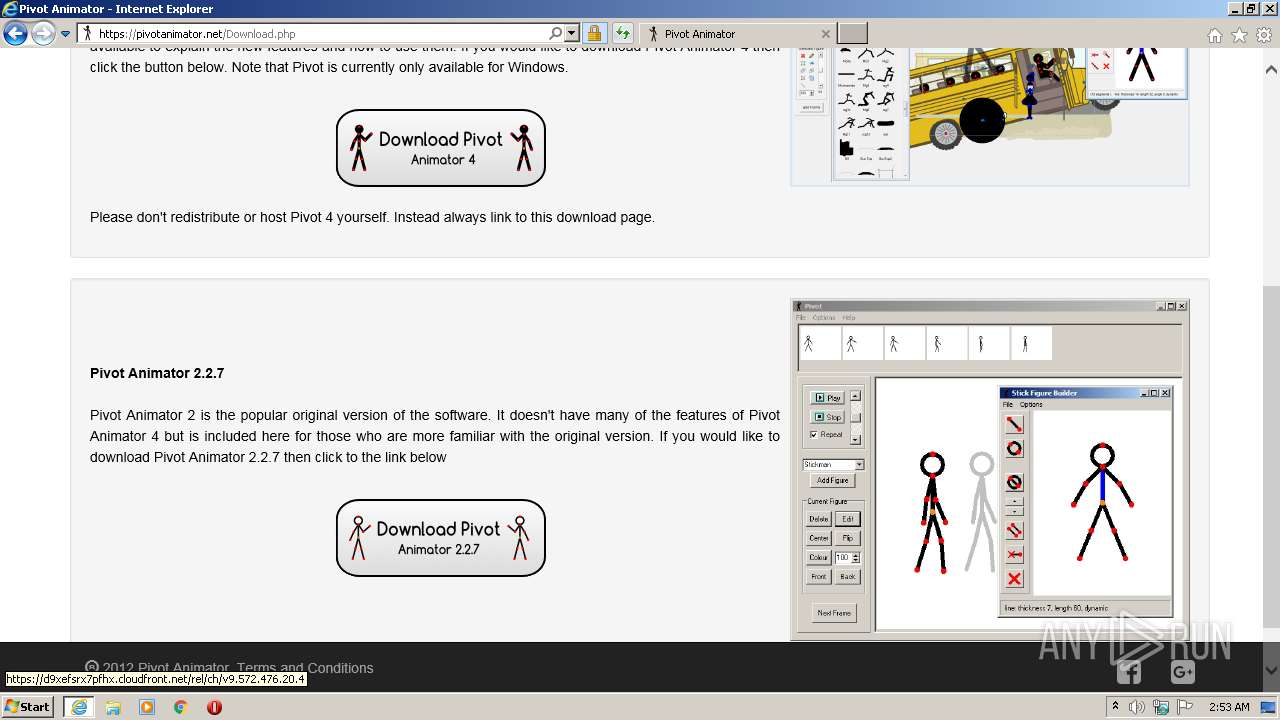Click the Download Pivot Animator 2.2.7 button
The height and width of the screenshot is (720, 1280).
[441, 538]
